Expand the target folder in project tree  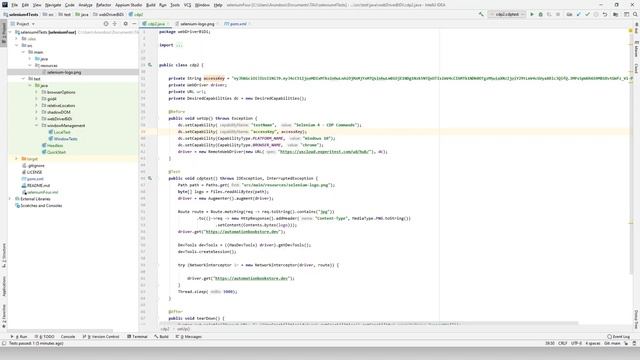pos(17,159)
